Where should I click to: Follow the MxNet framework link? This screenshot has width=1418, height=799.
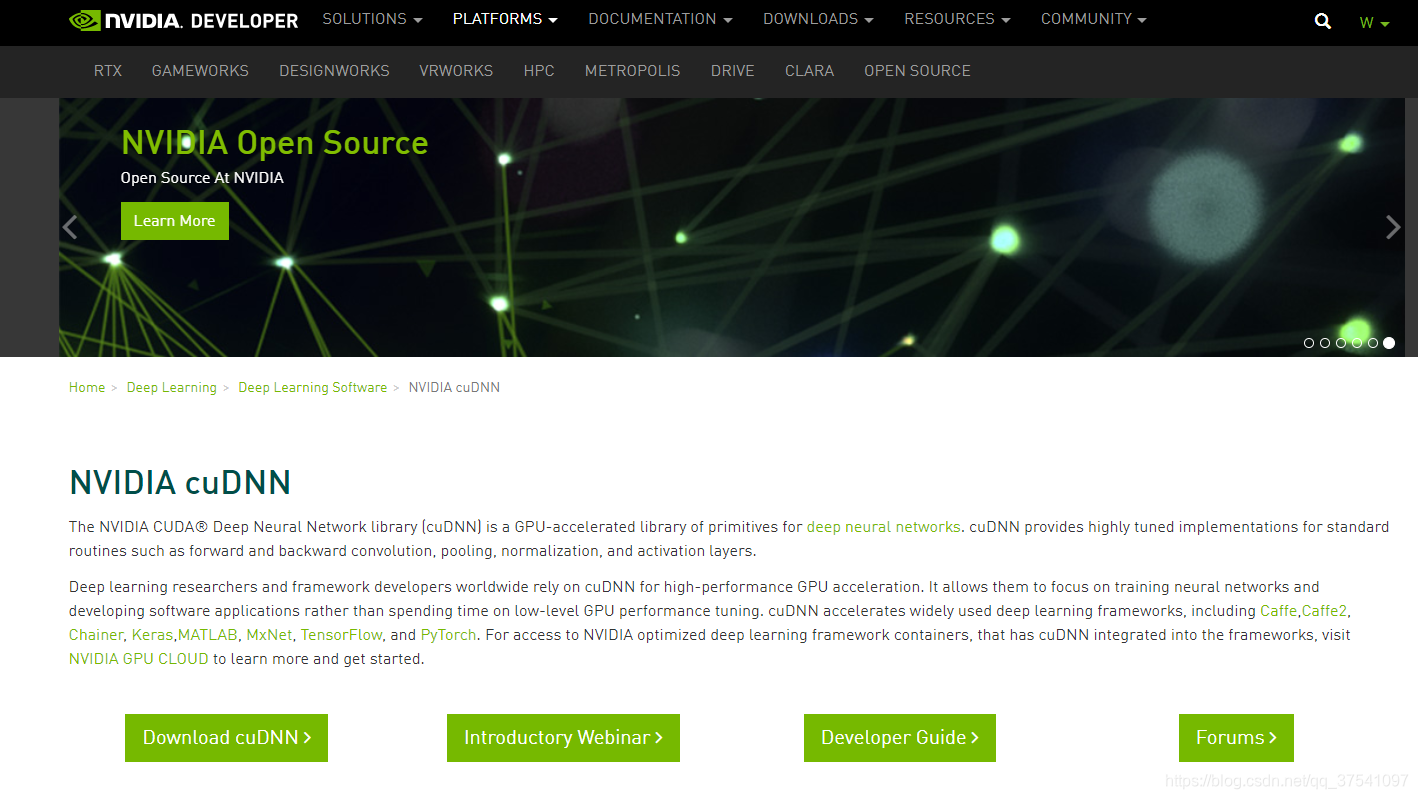pyautogui.click(x=269, y=635)
